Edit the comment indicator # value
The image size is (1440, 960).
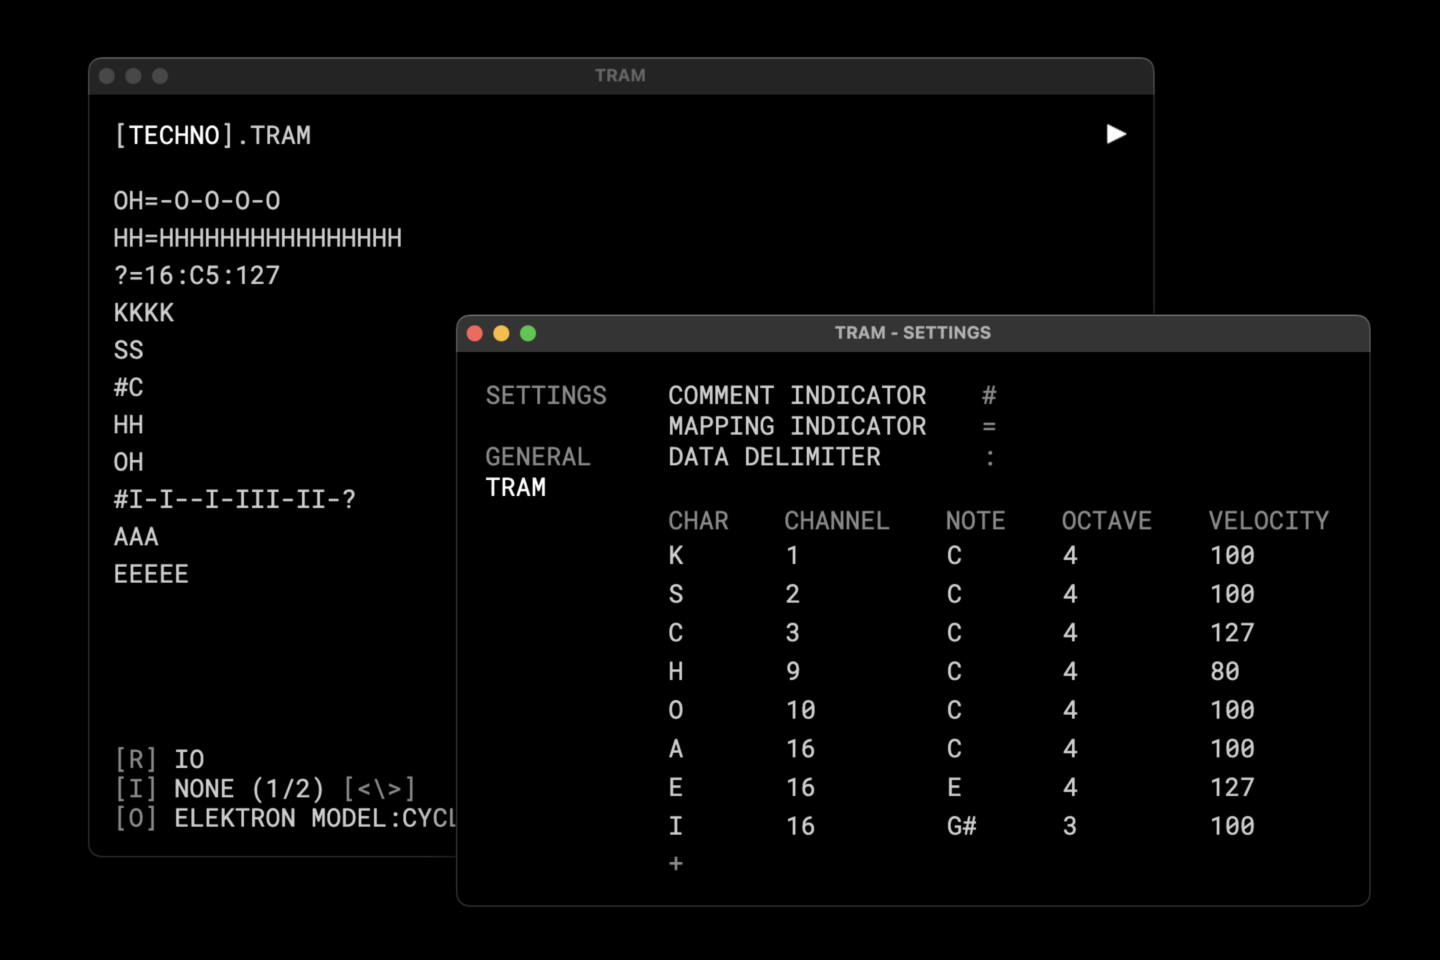pyautogui.click(x=989, y=396)
